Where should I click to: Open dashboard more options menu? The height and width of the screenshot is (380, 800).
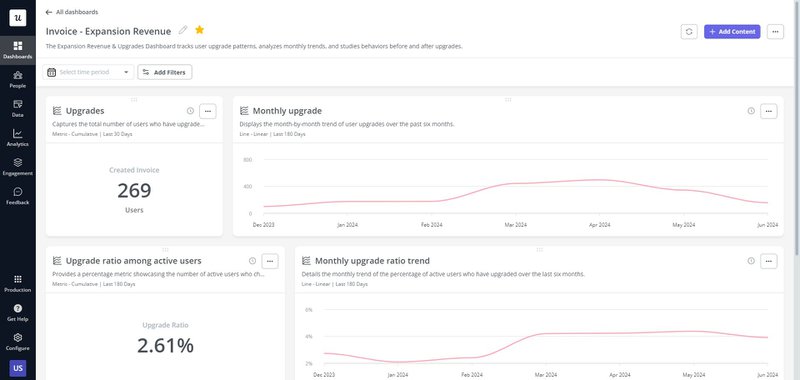tap(775, 32)
